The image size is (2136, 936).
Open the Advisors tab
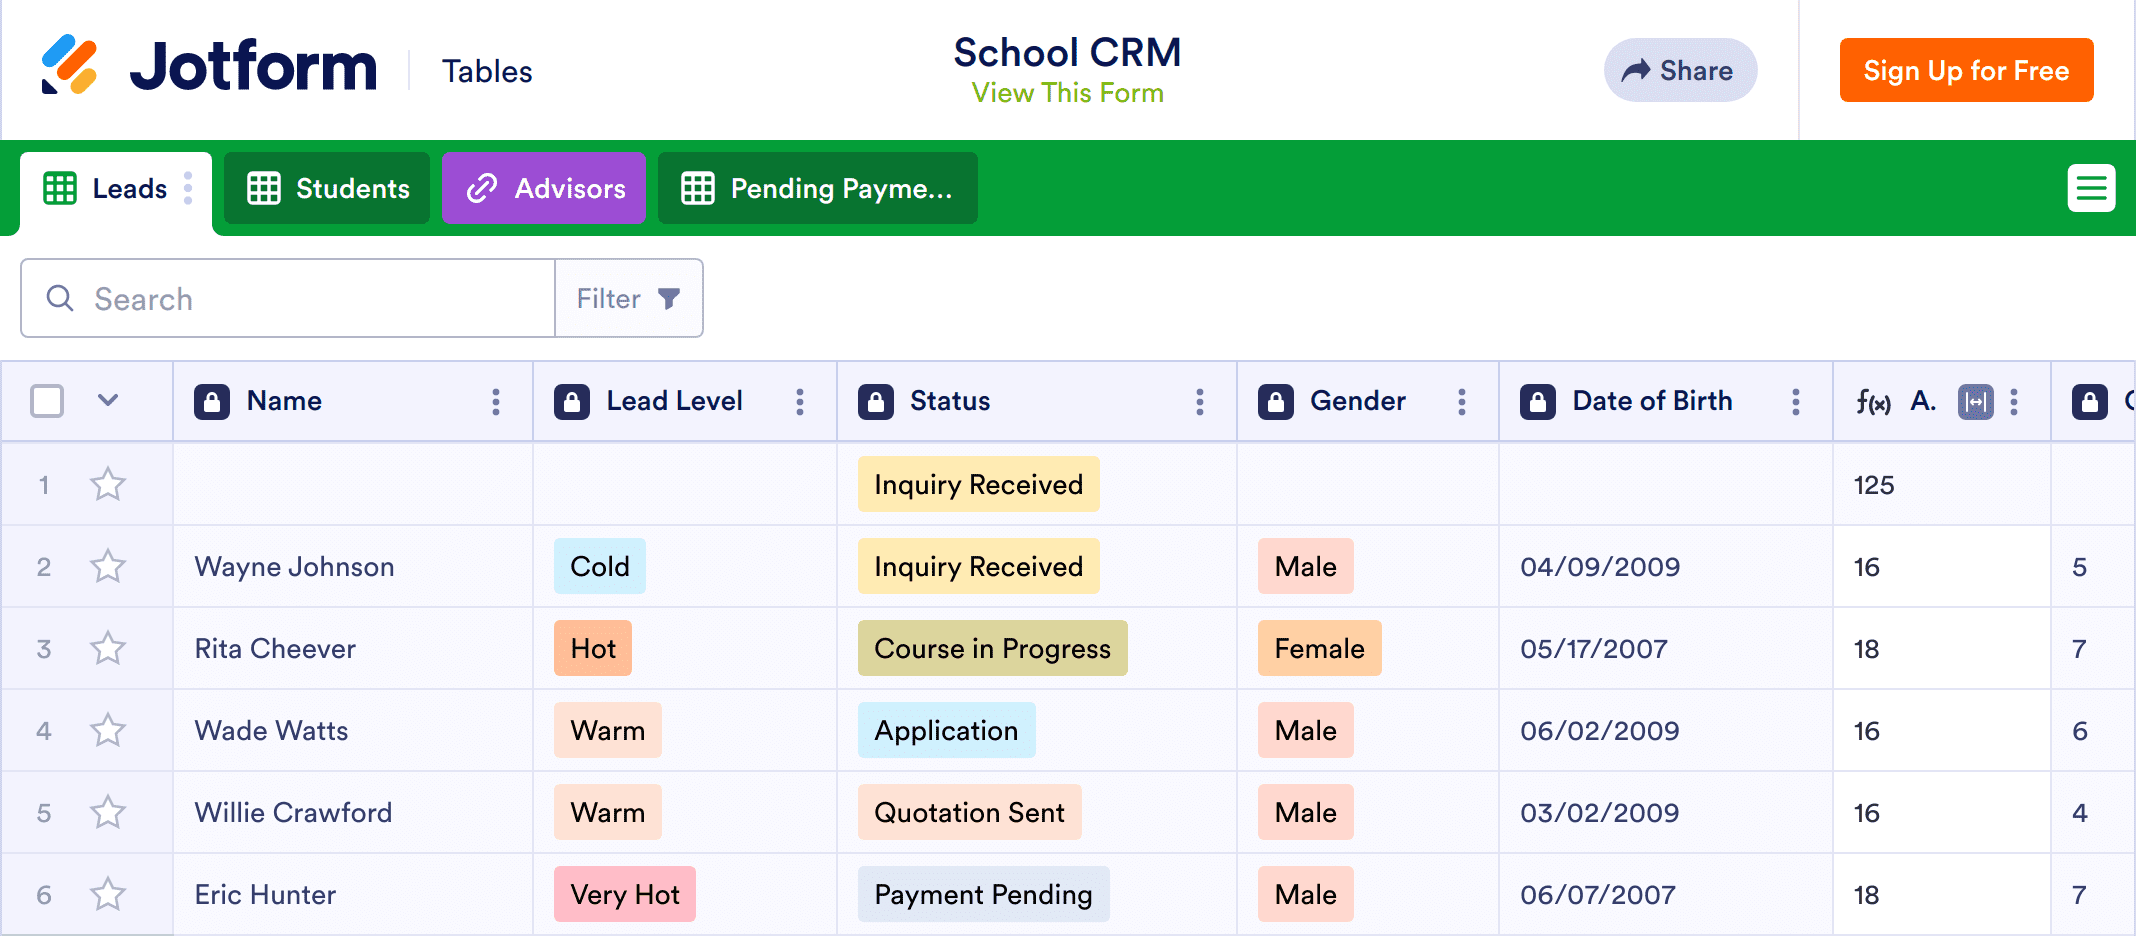coord(545,188)
